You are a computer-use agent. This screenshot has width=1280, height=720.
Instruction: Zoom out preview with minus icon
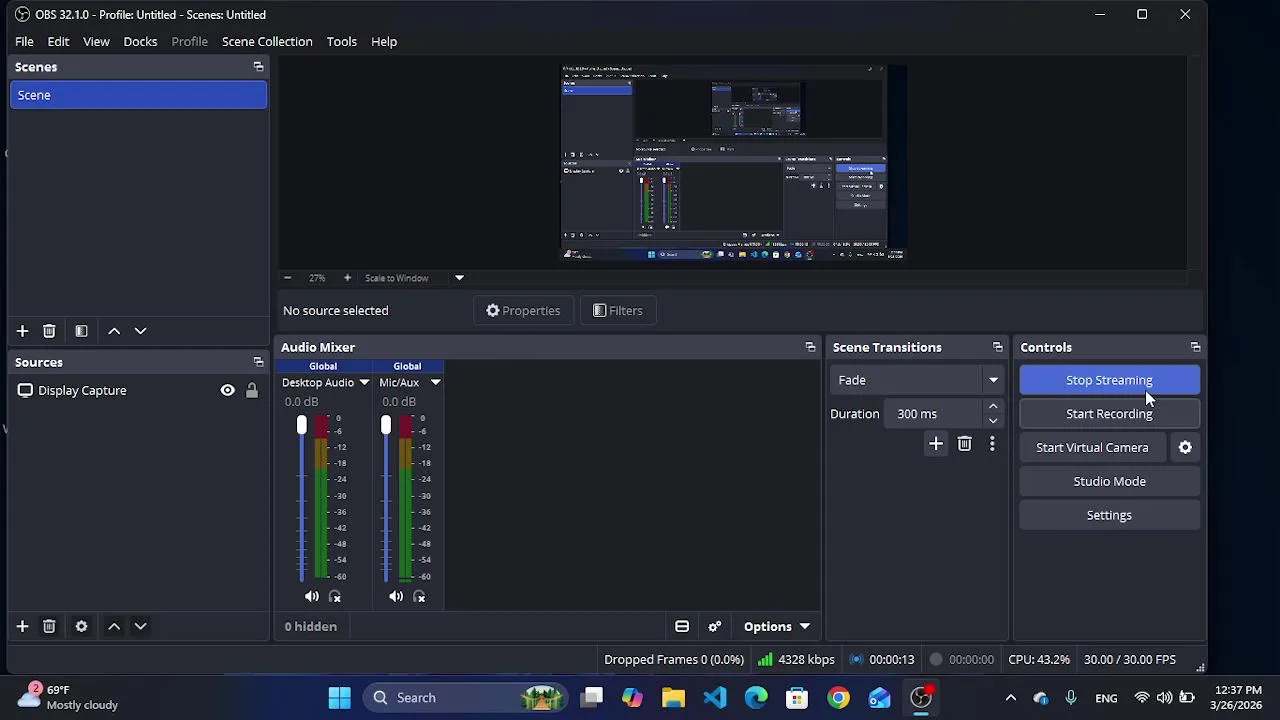tap(288, 278)
